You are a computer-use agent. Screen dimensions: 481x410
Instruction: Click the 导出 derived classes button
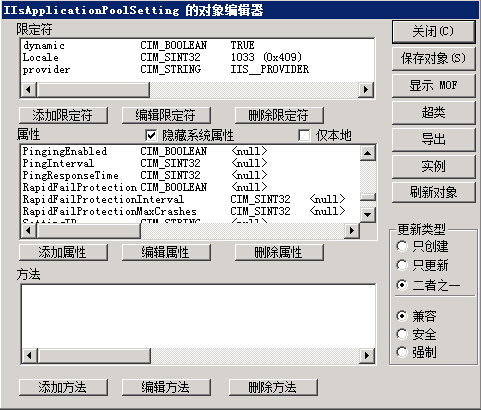433,139
